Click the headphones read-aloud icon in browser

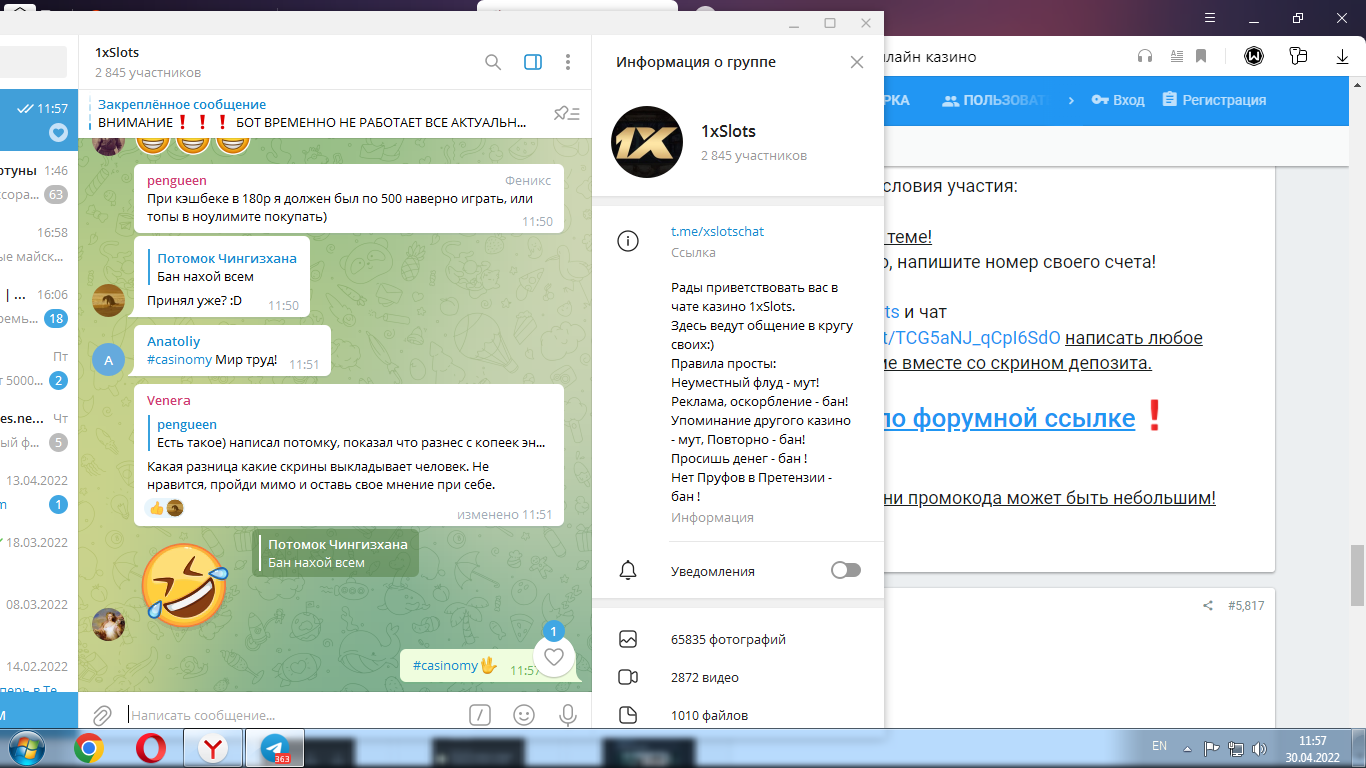click(x=1145, y=57)
